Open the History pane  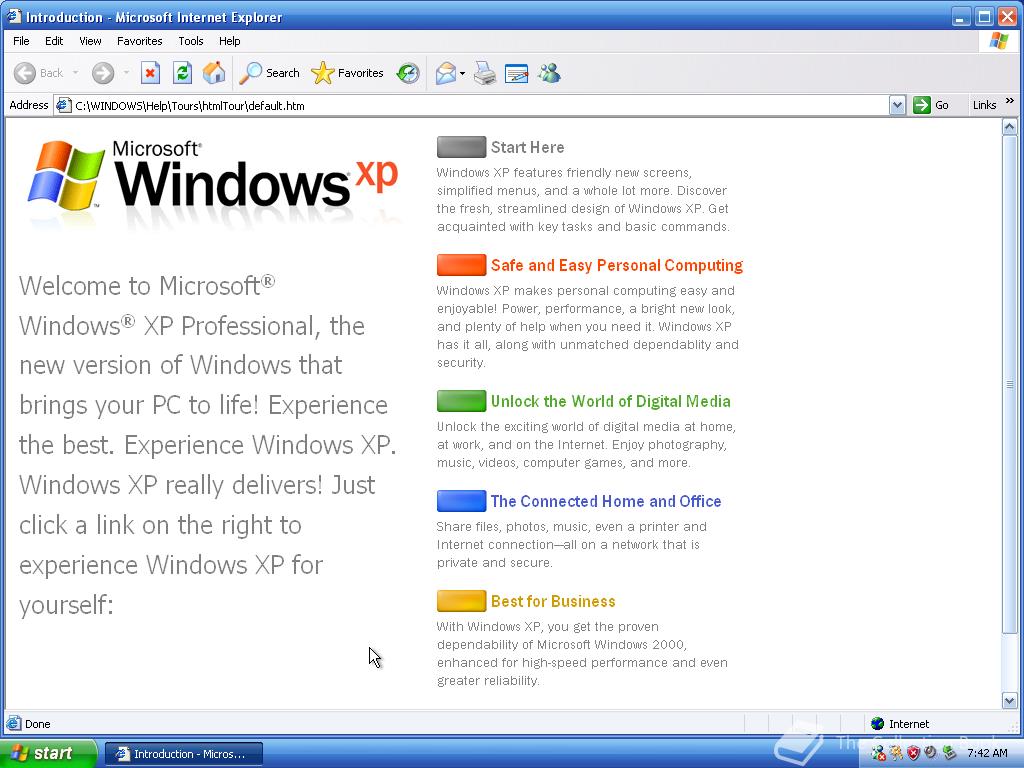[x=408, y=73]
